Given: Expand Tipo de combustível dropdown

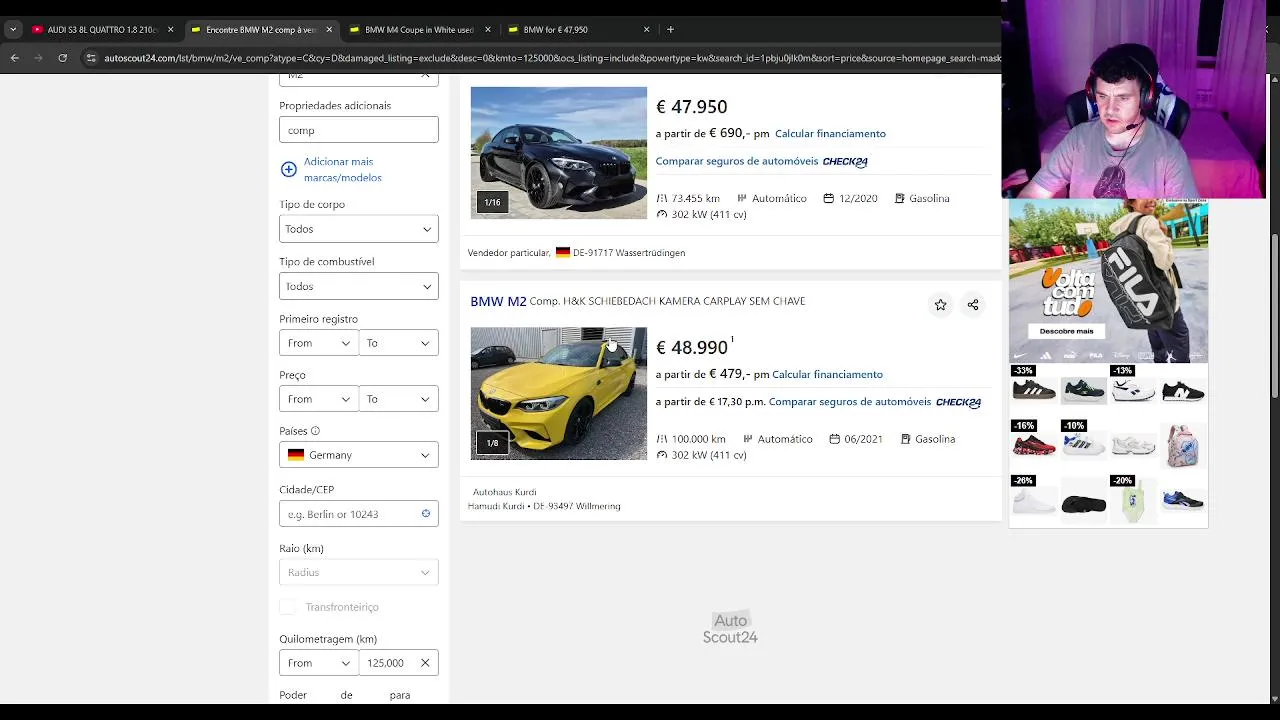Looking at the screenshot, I should 359,286.
